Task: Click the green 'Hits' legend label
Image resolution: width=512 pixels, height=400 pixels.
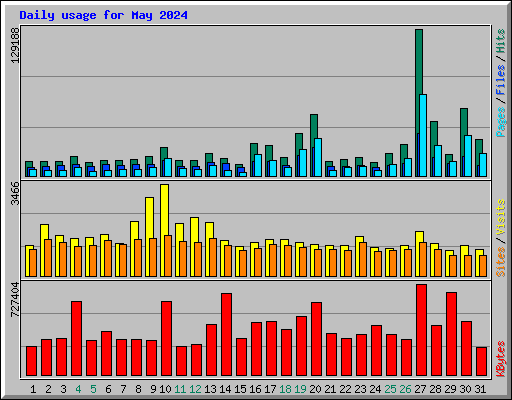Action: click(x=501, y=41)
